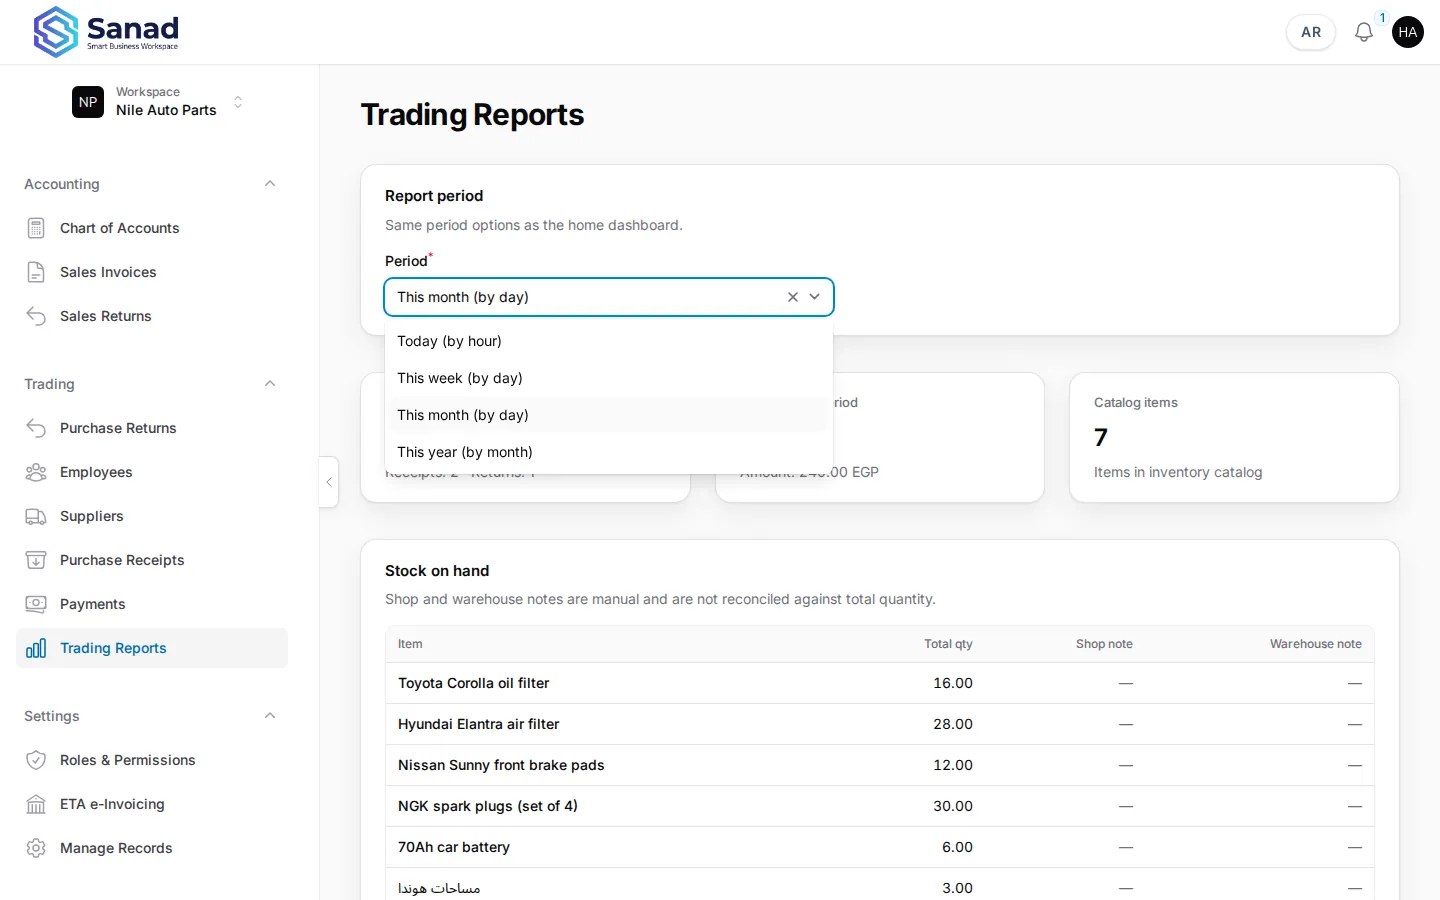1440x900 pixels.
Task: Open ETA e-Invoicing settings
Action: pos(152,804)
